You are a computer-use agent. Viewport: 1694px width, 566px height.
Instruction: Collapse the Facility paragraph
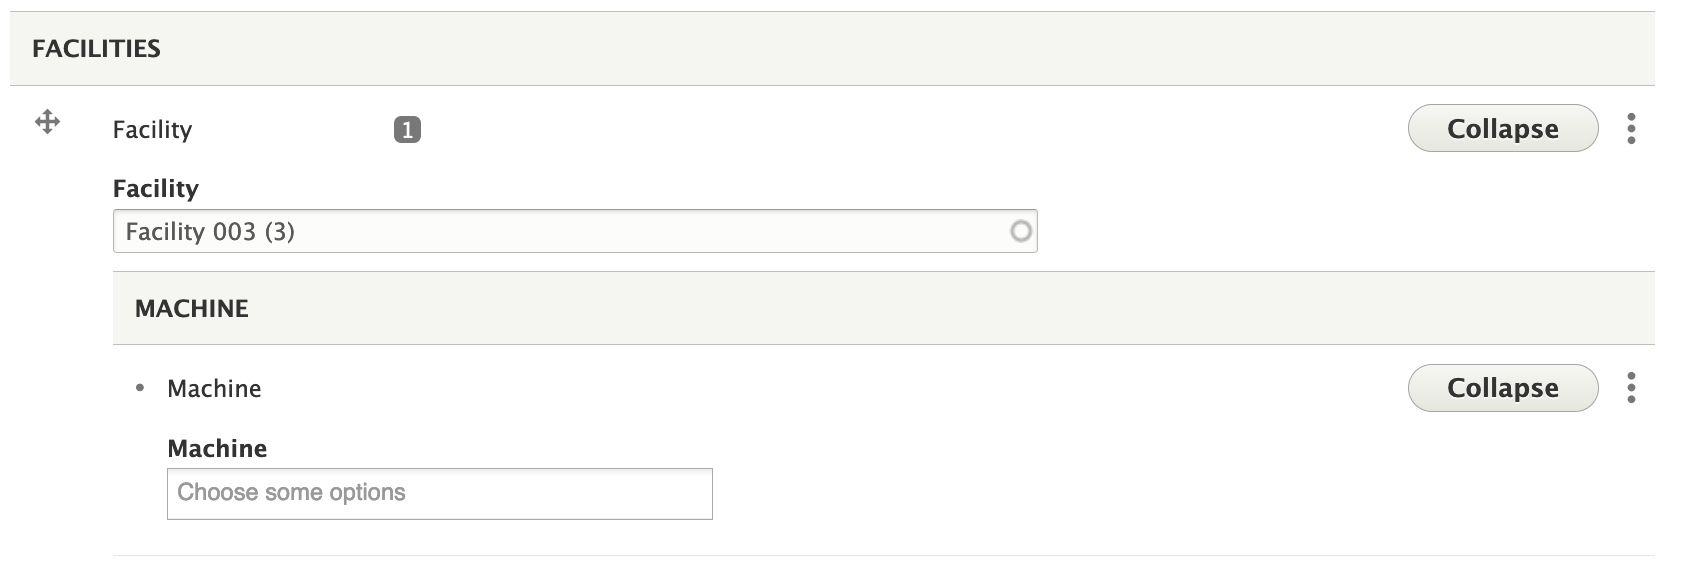click(1502, 129)
